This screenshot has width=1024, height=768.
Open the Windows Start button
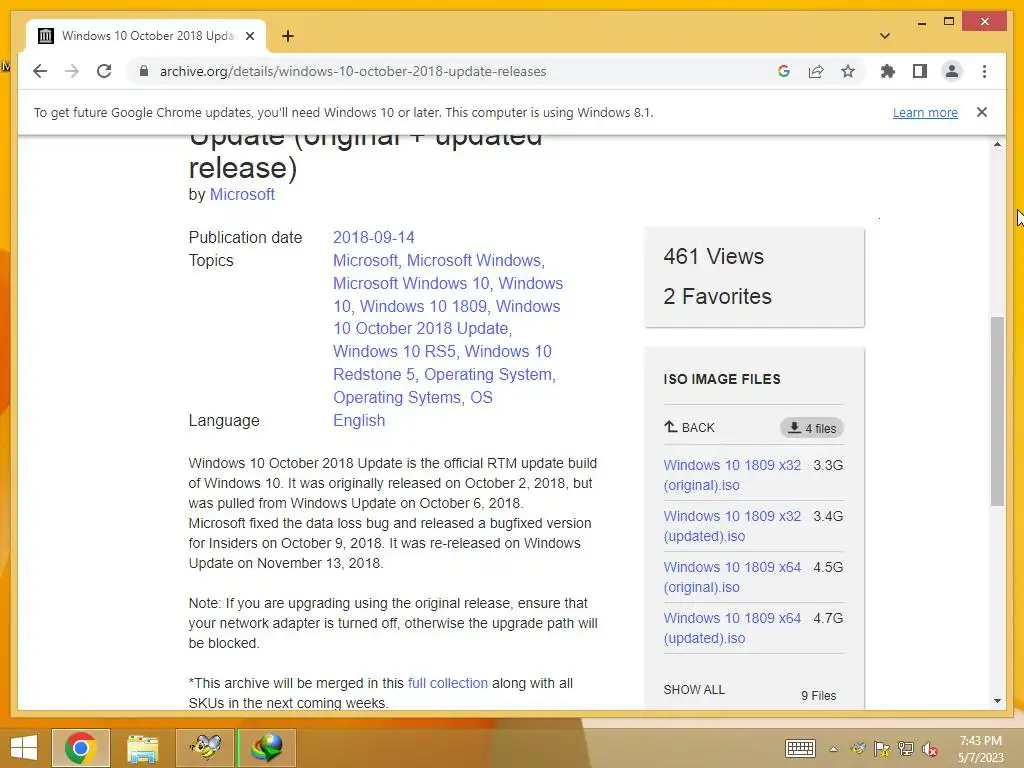click(x=24, y=748)
